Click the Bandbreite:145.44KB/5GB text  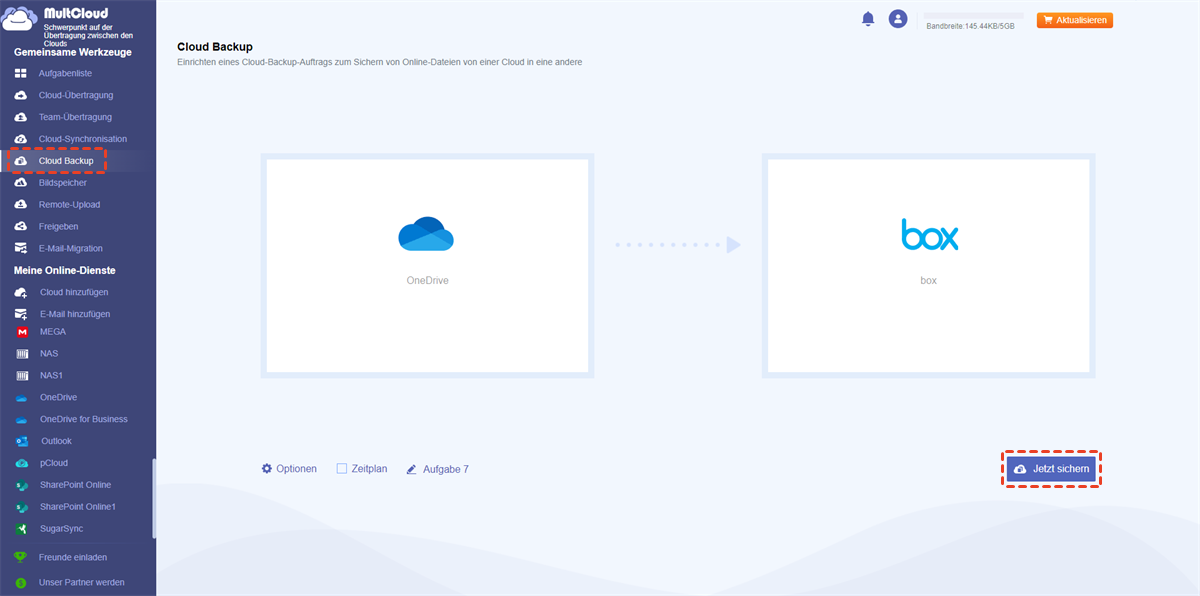coord(970,27)
